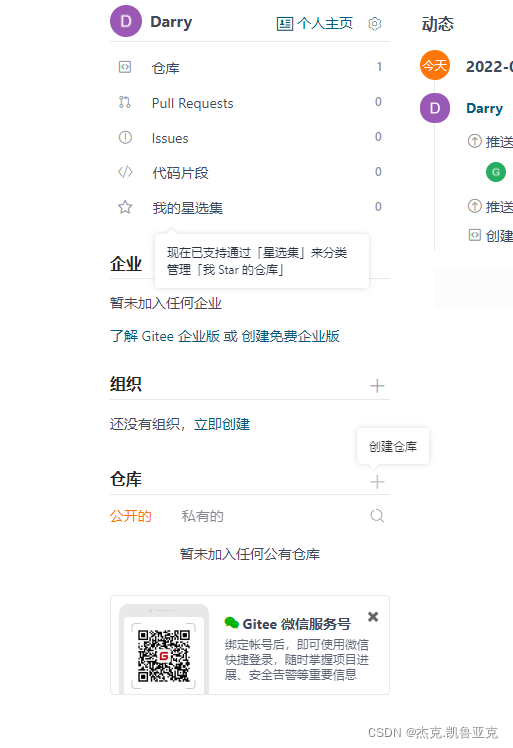Switch to the 私有的 repositories tab
This screenshot has height=748, width=513.
[202, 516]
